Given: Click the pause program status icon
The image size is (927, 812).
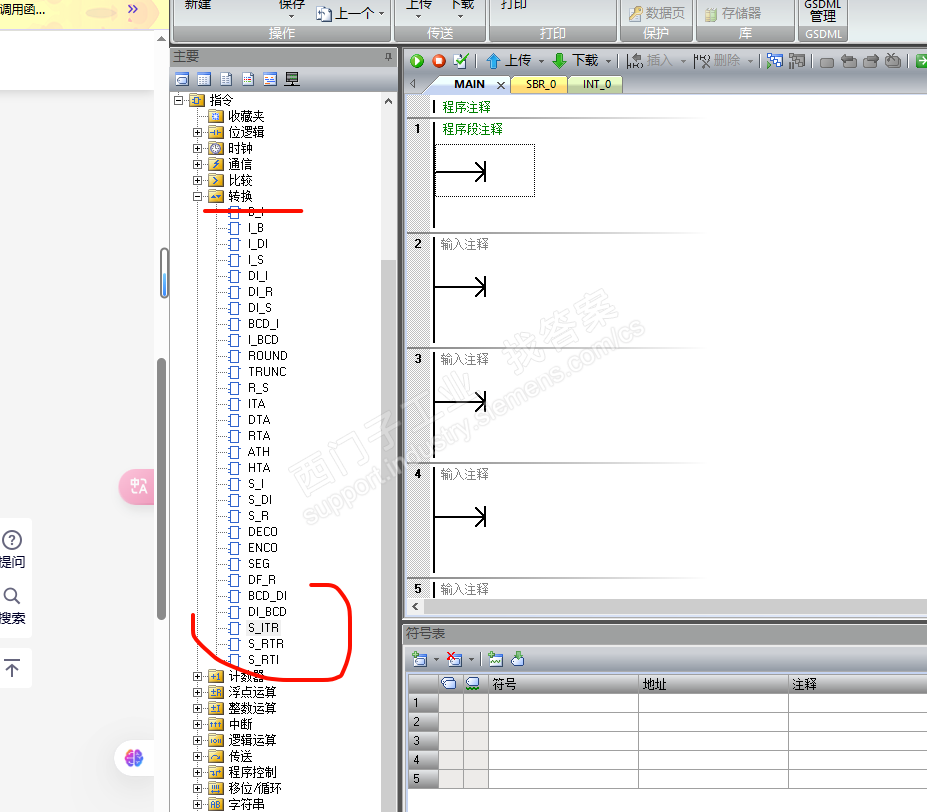Looking at the screenshot, I should tap(797, 61).
